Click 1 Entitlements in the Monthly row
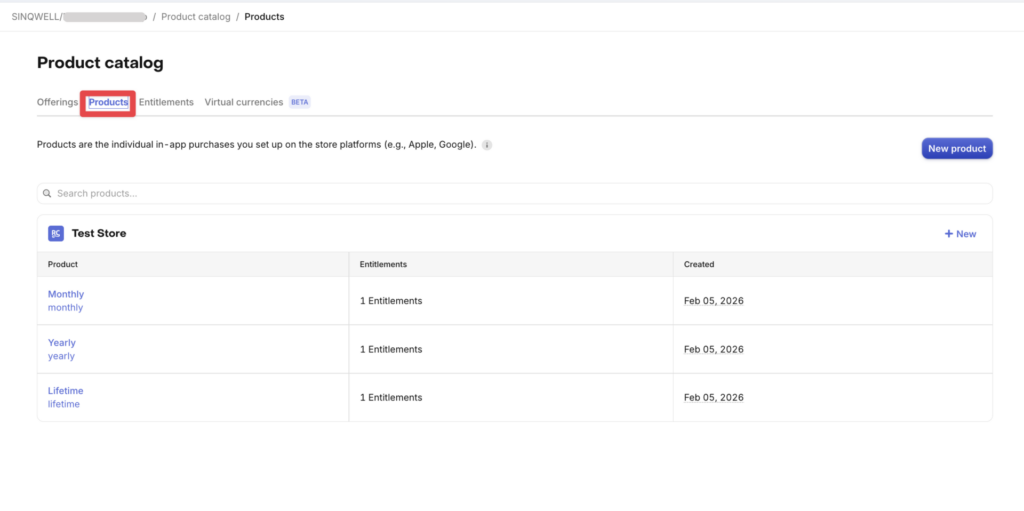Screen dimensions: 1024x511 coord(391,301)
